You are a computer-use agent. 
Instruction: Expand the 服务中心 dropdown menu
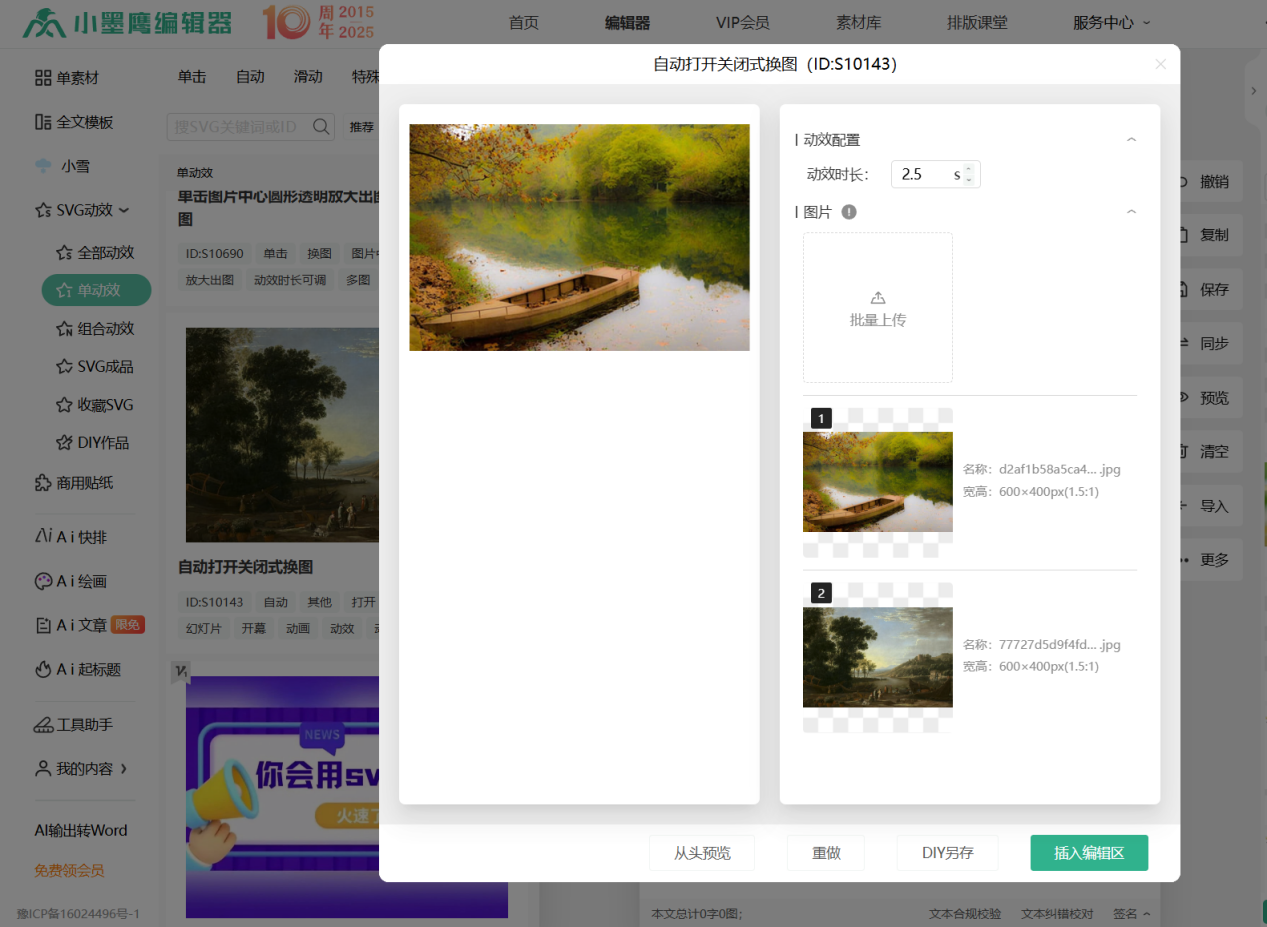(x=1111, y=22)
